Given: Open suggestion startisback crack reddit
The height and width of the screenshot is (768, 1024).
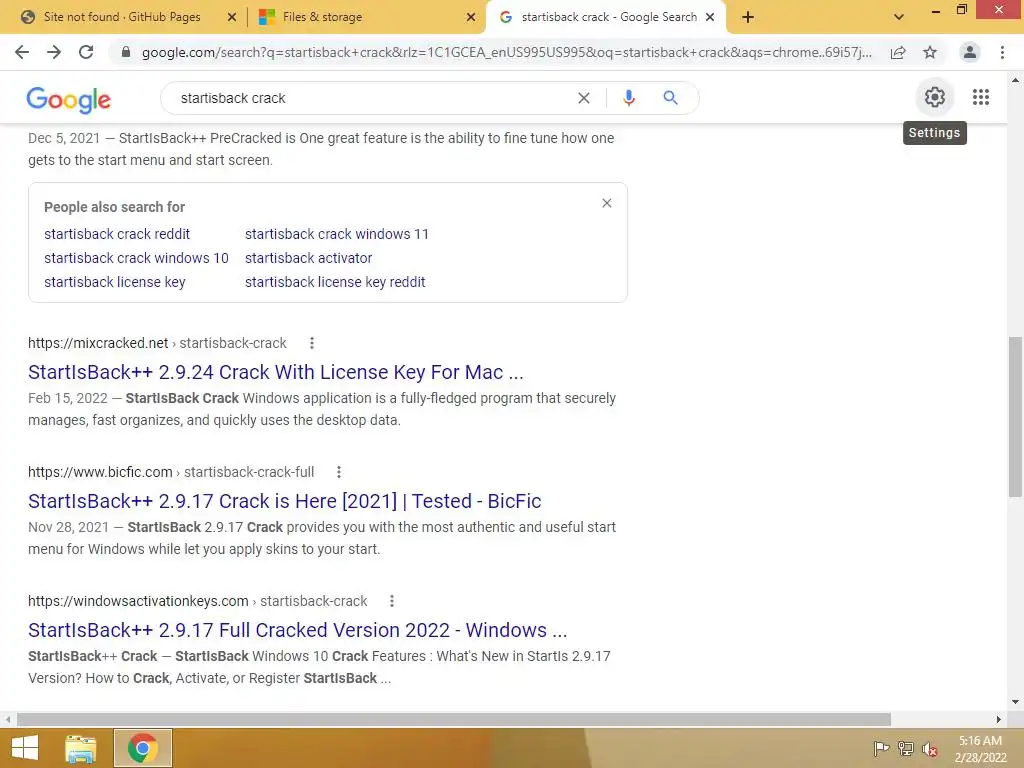Looking at the screenshot, I should pos(117,234).
